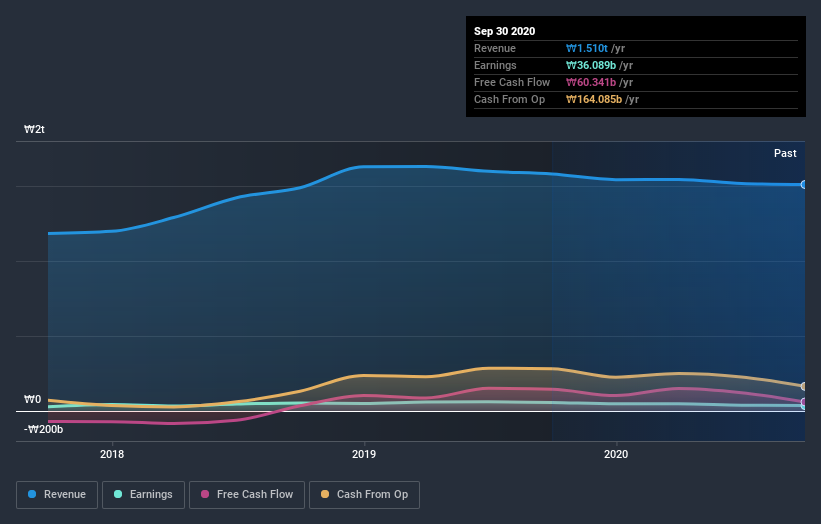Viewport: 821px width, 524px height.
Task: Click the ₩36.089b Earnings value in tooltip
Action: click(591, 65)
